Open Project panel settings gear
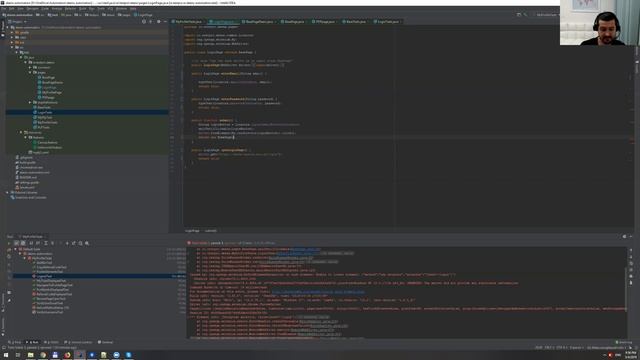This screenshot has width=640, height=360. pyautogui.click(x=158, y=22)
